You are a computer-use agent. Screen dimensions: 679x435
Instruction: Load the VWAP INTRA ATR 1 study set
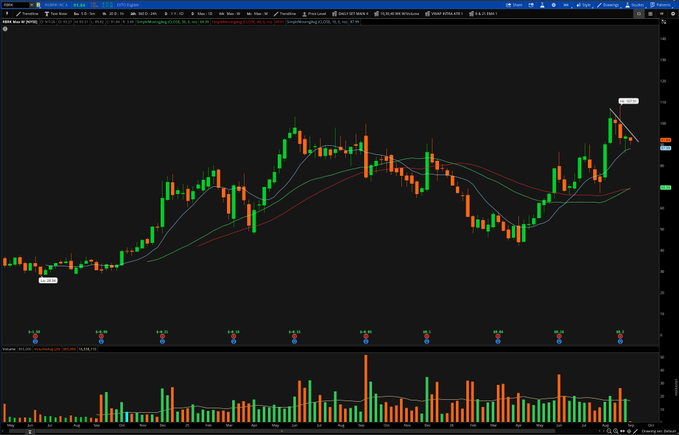click(x=444, y=14)
